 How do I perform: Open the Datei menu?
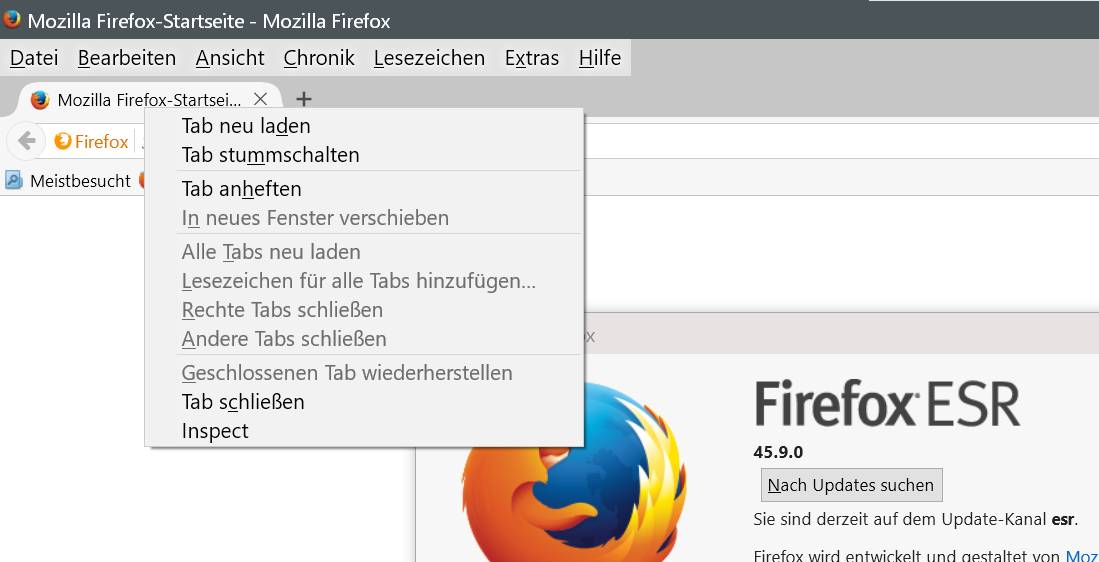point(34,58)
